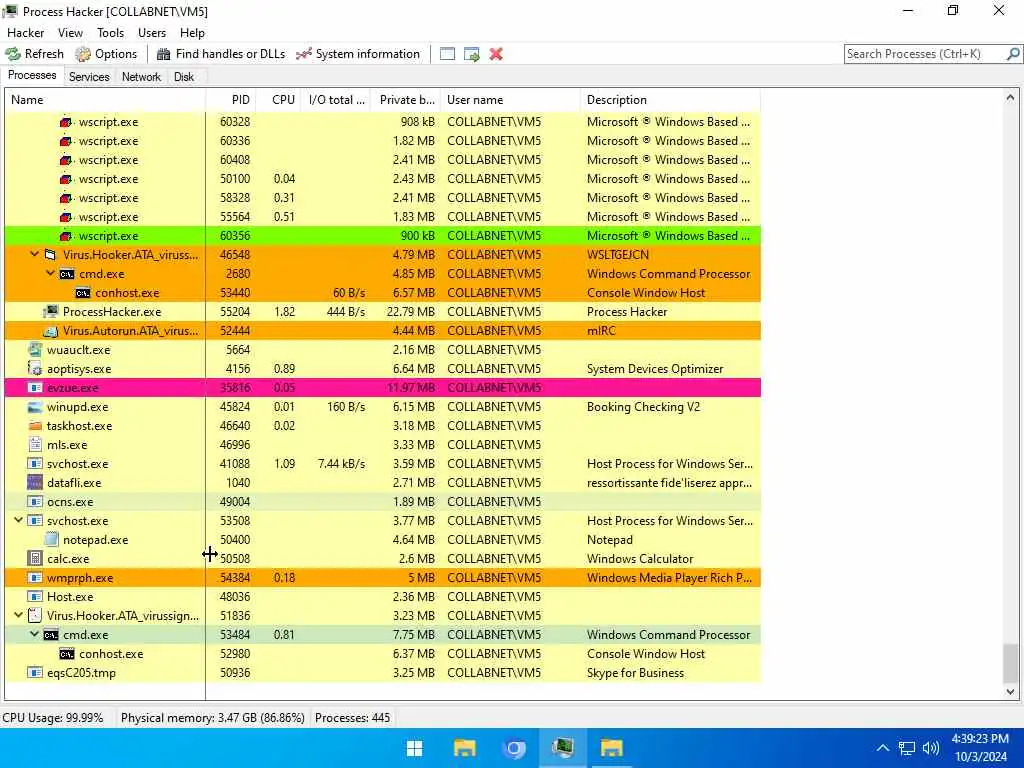This screenshot has width=1024, height=768.
Task: Click the wscript.exe icon for PID 60328
Action: click(x=66, y=122)
